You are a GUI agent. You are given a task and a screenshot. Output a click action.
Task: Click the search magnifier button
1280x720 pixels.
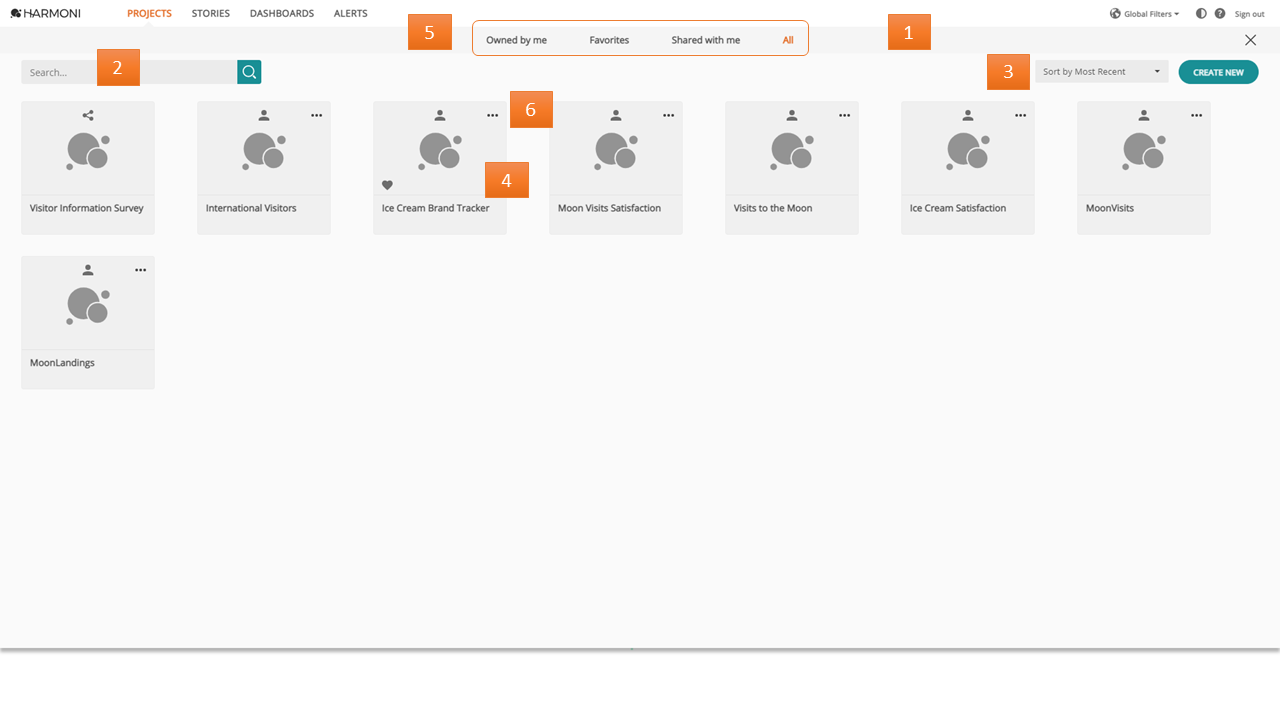[249, 72]
